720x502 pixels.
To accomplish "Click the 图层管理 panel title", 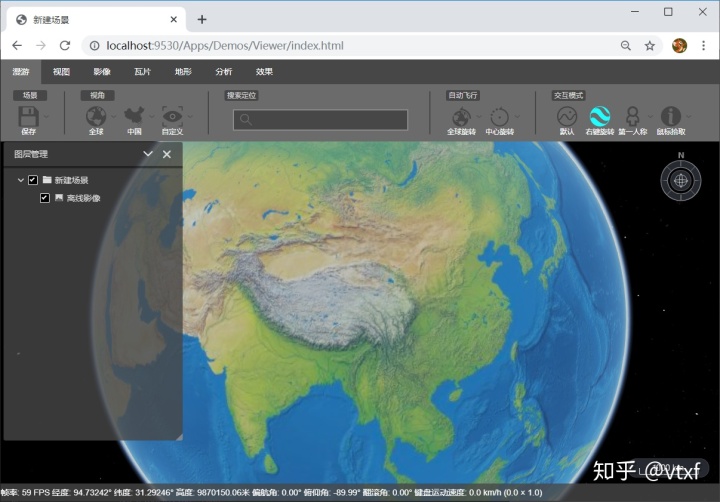I will (x=31, y=154).
